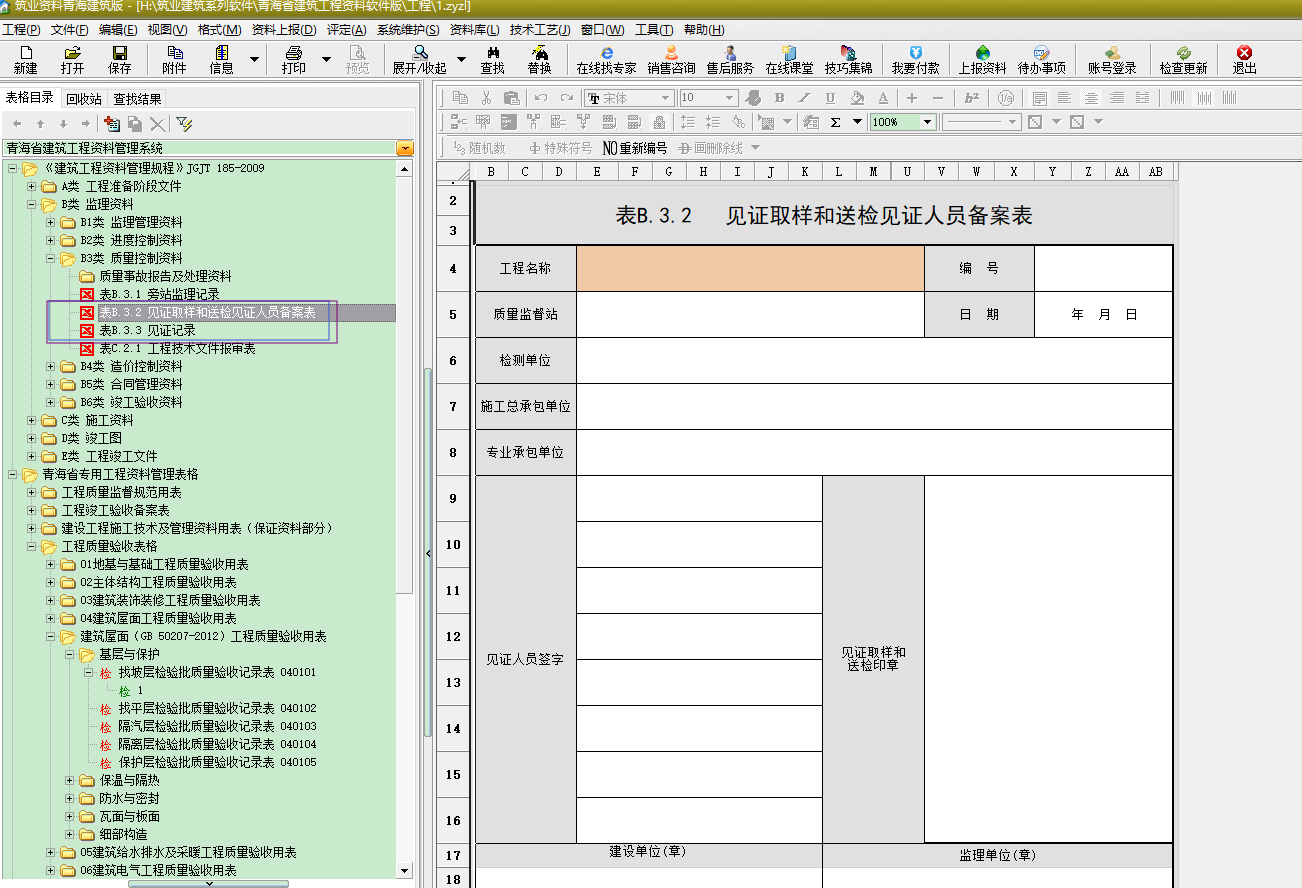Open dropdown arrow beside 打印
Image resolution: width=1302 pixels, height=888 pixels.
click(x=326, y=60)
